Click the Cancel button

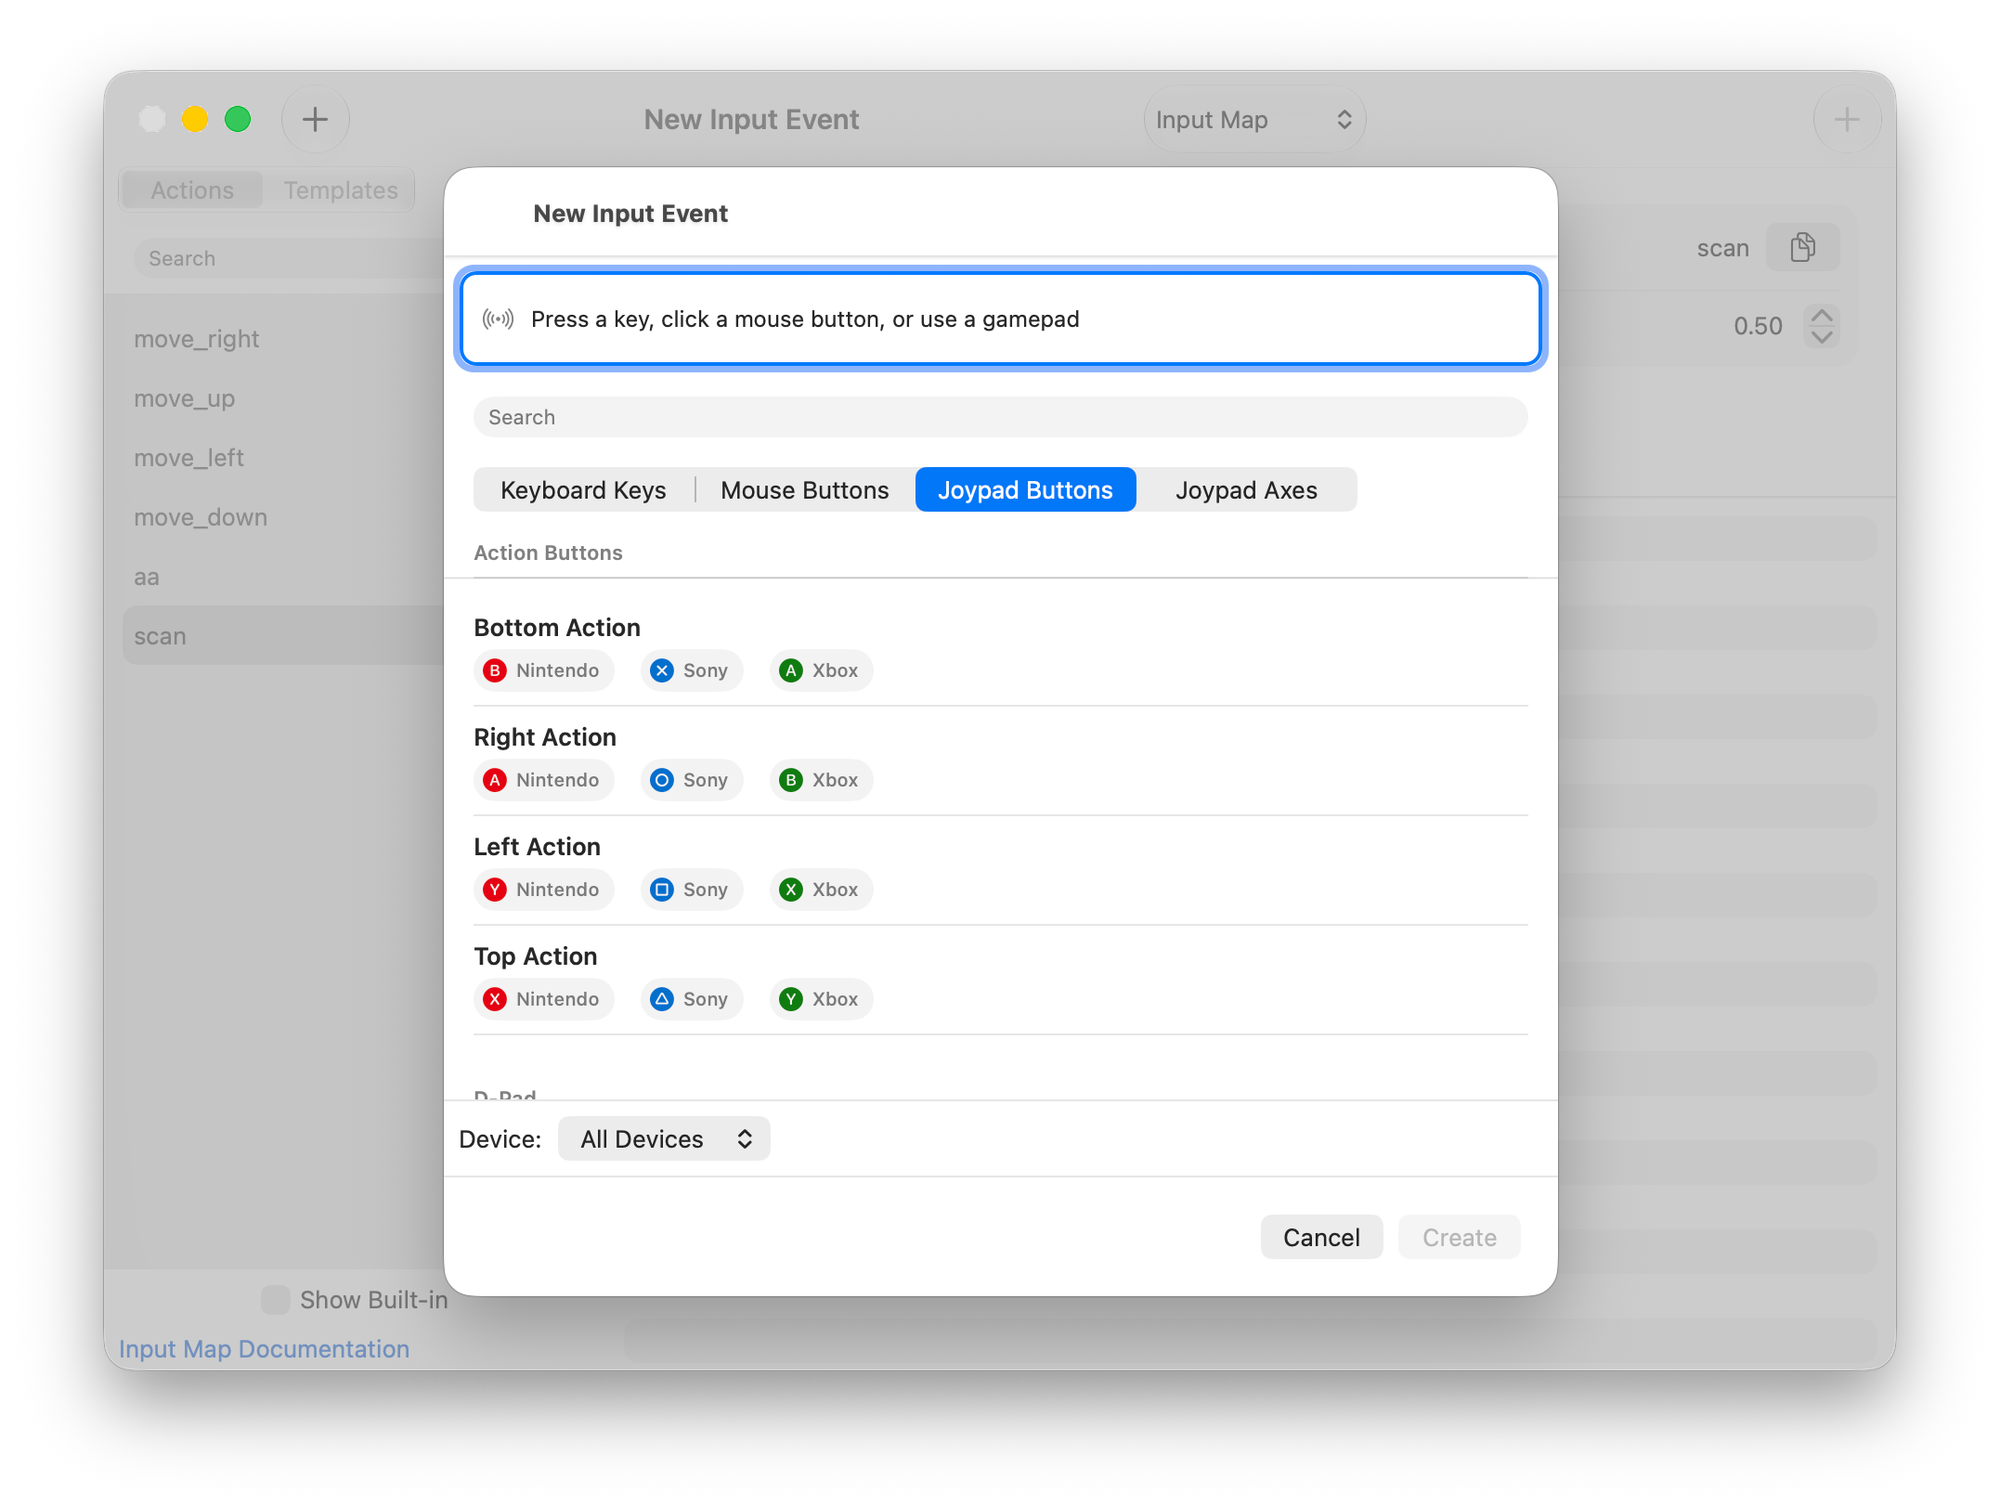click(x=1321, y=1237)
